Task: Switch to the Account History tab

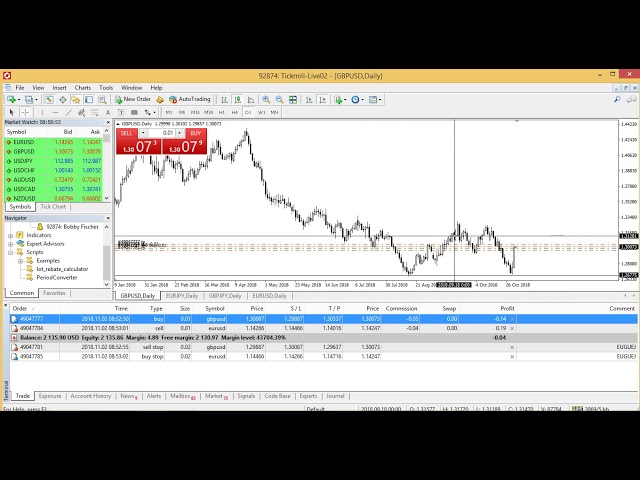Action: coord(90,396)
